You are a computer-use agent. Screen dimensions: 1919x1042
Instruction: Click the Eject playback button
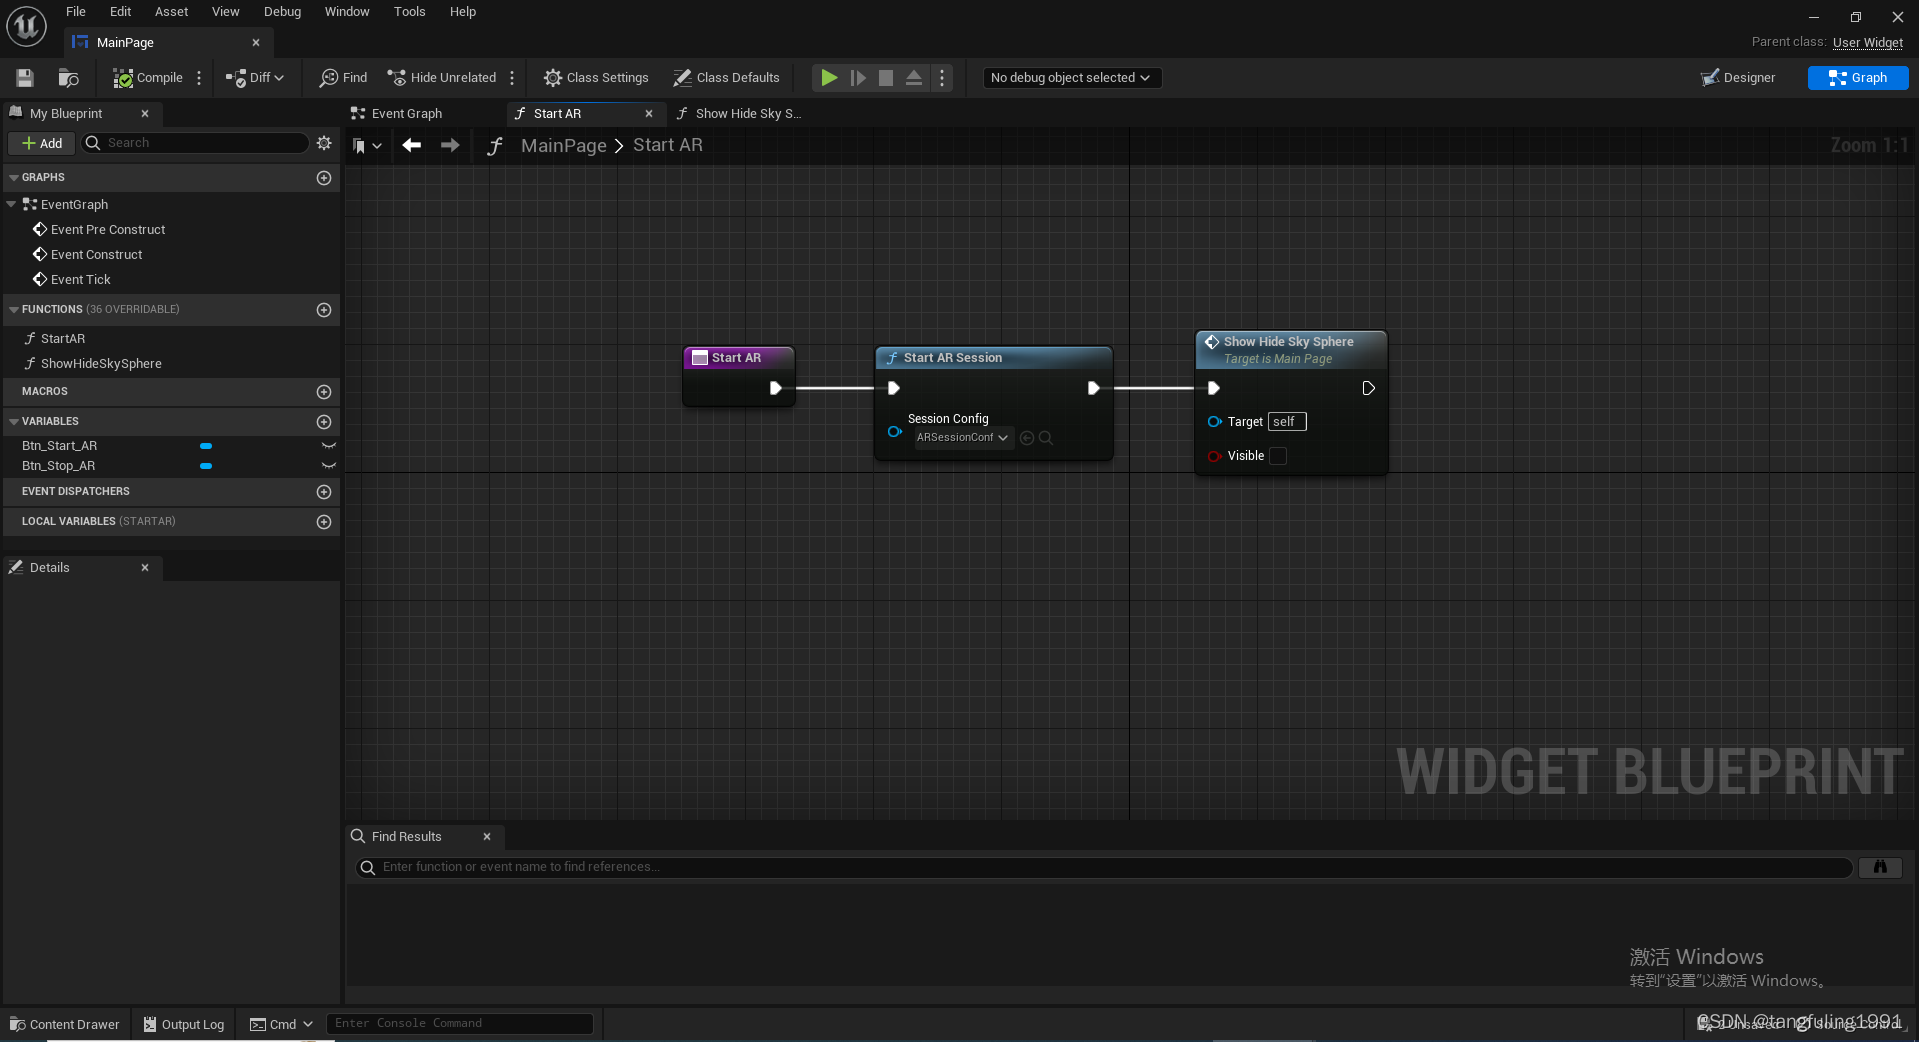click(914, 78)
